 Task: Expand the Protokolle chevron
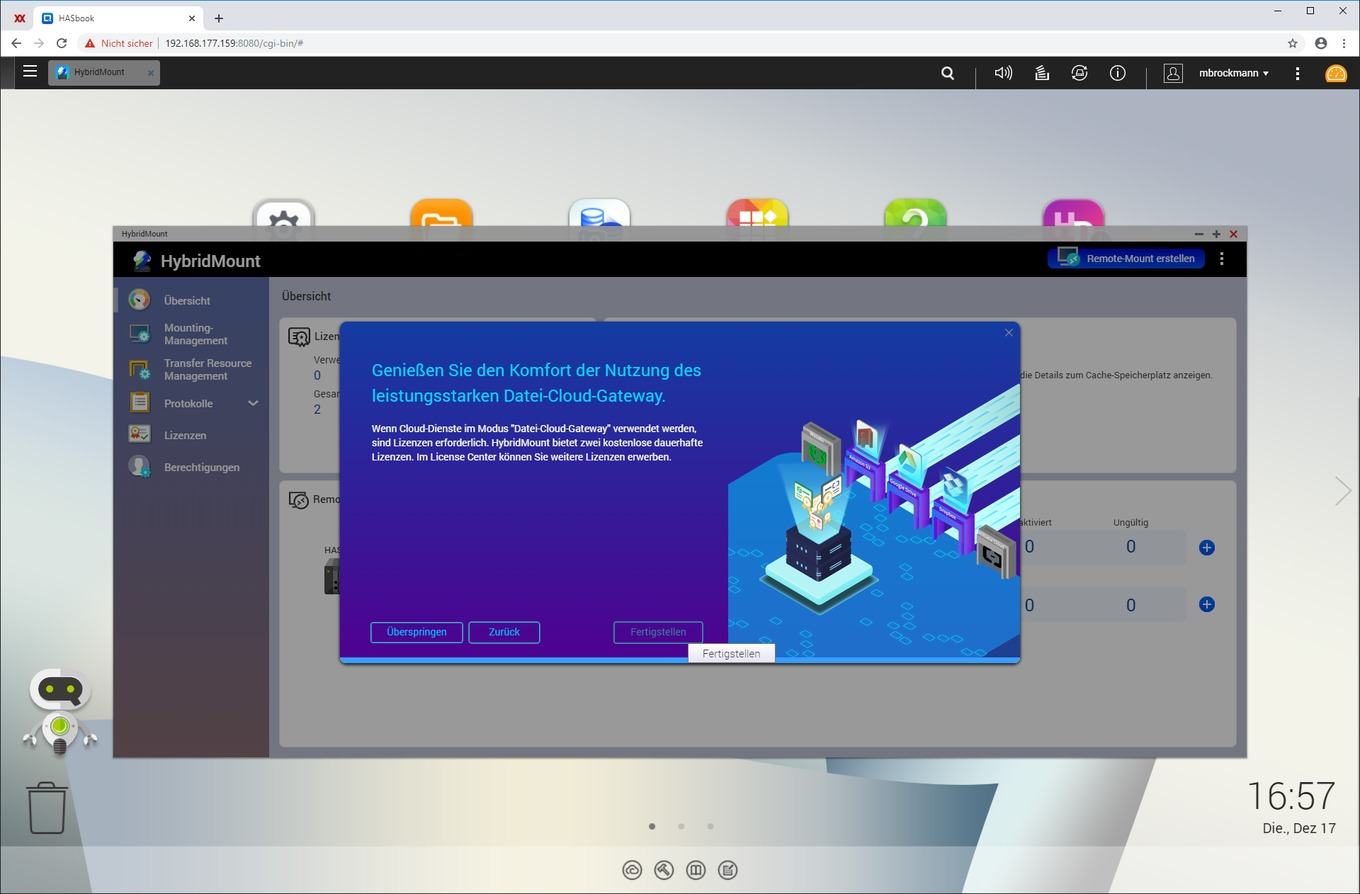253,403
